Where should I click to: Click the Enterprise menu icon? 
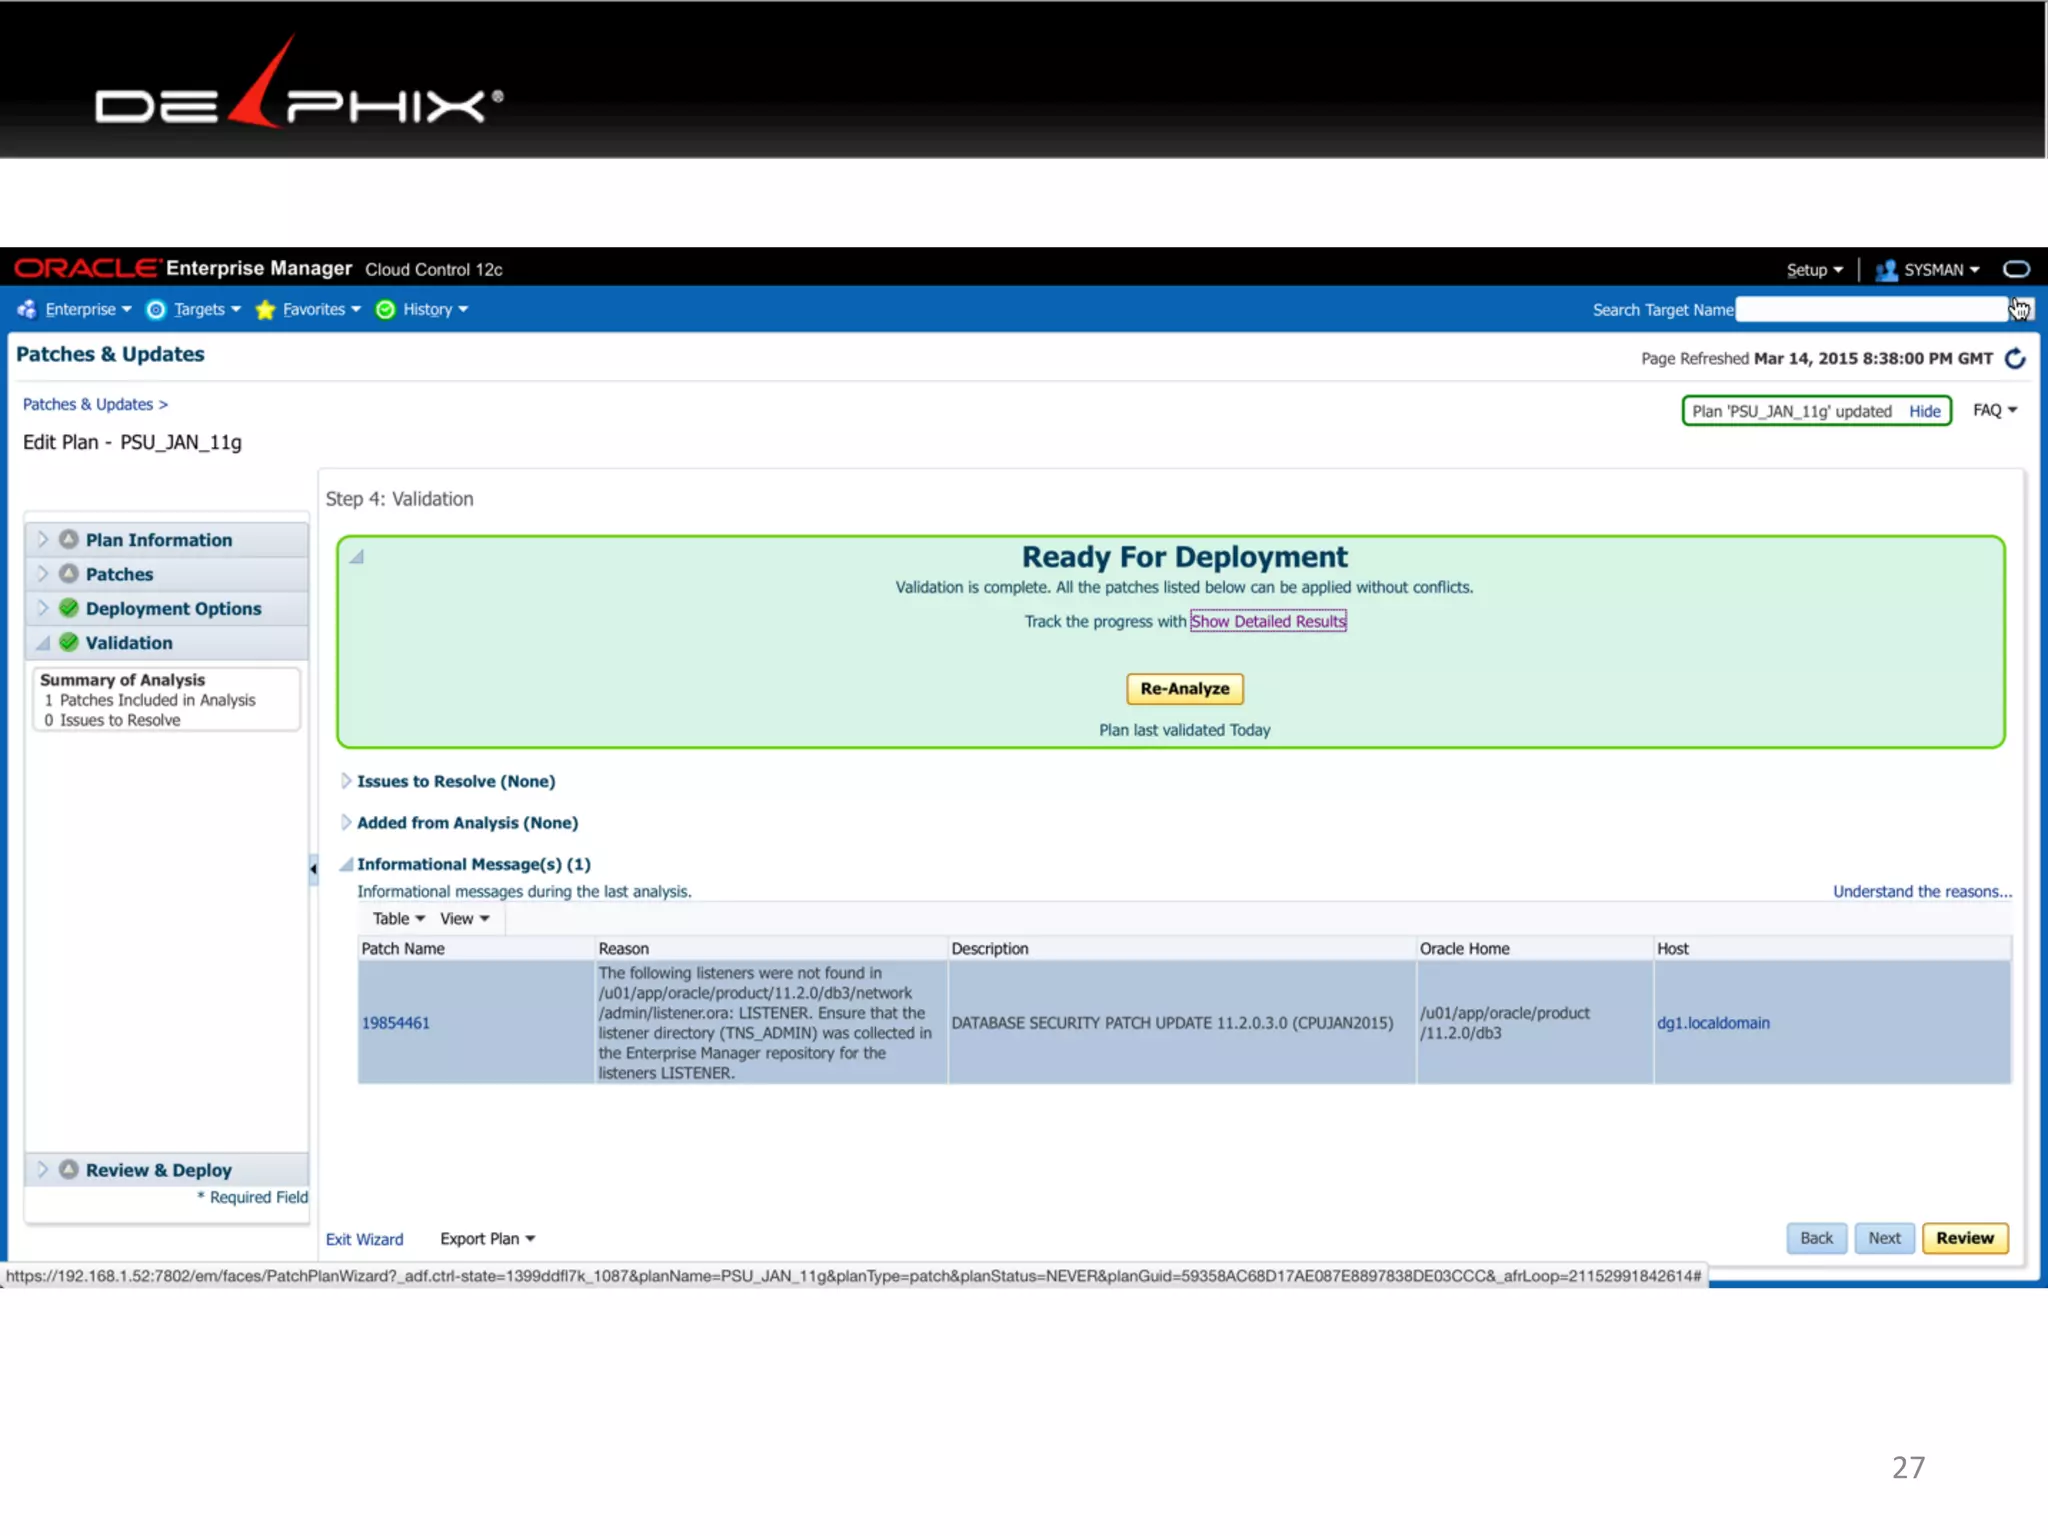tap(27, 309)
